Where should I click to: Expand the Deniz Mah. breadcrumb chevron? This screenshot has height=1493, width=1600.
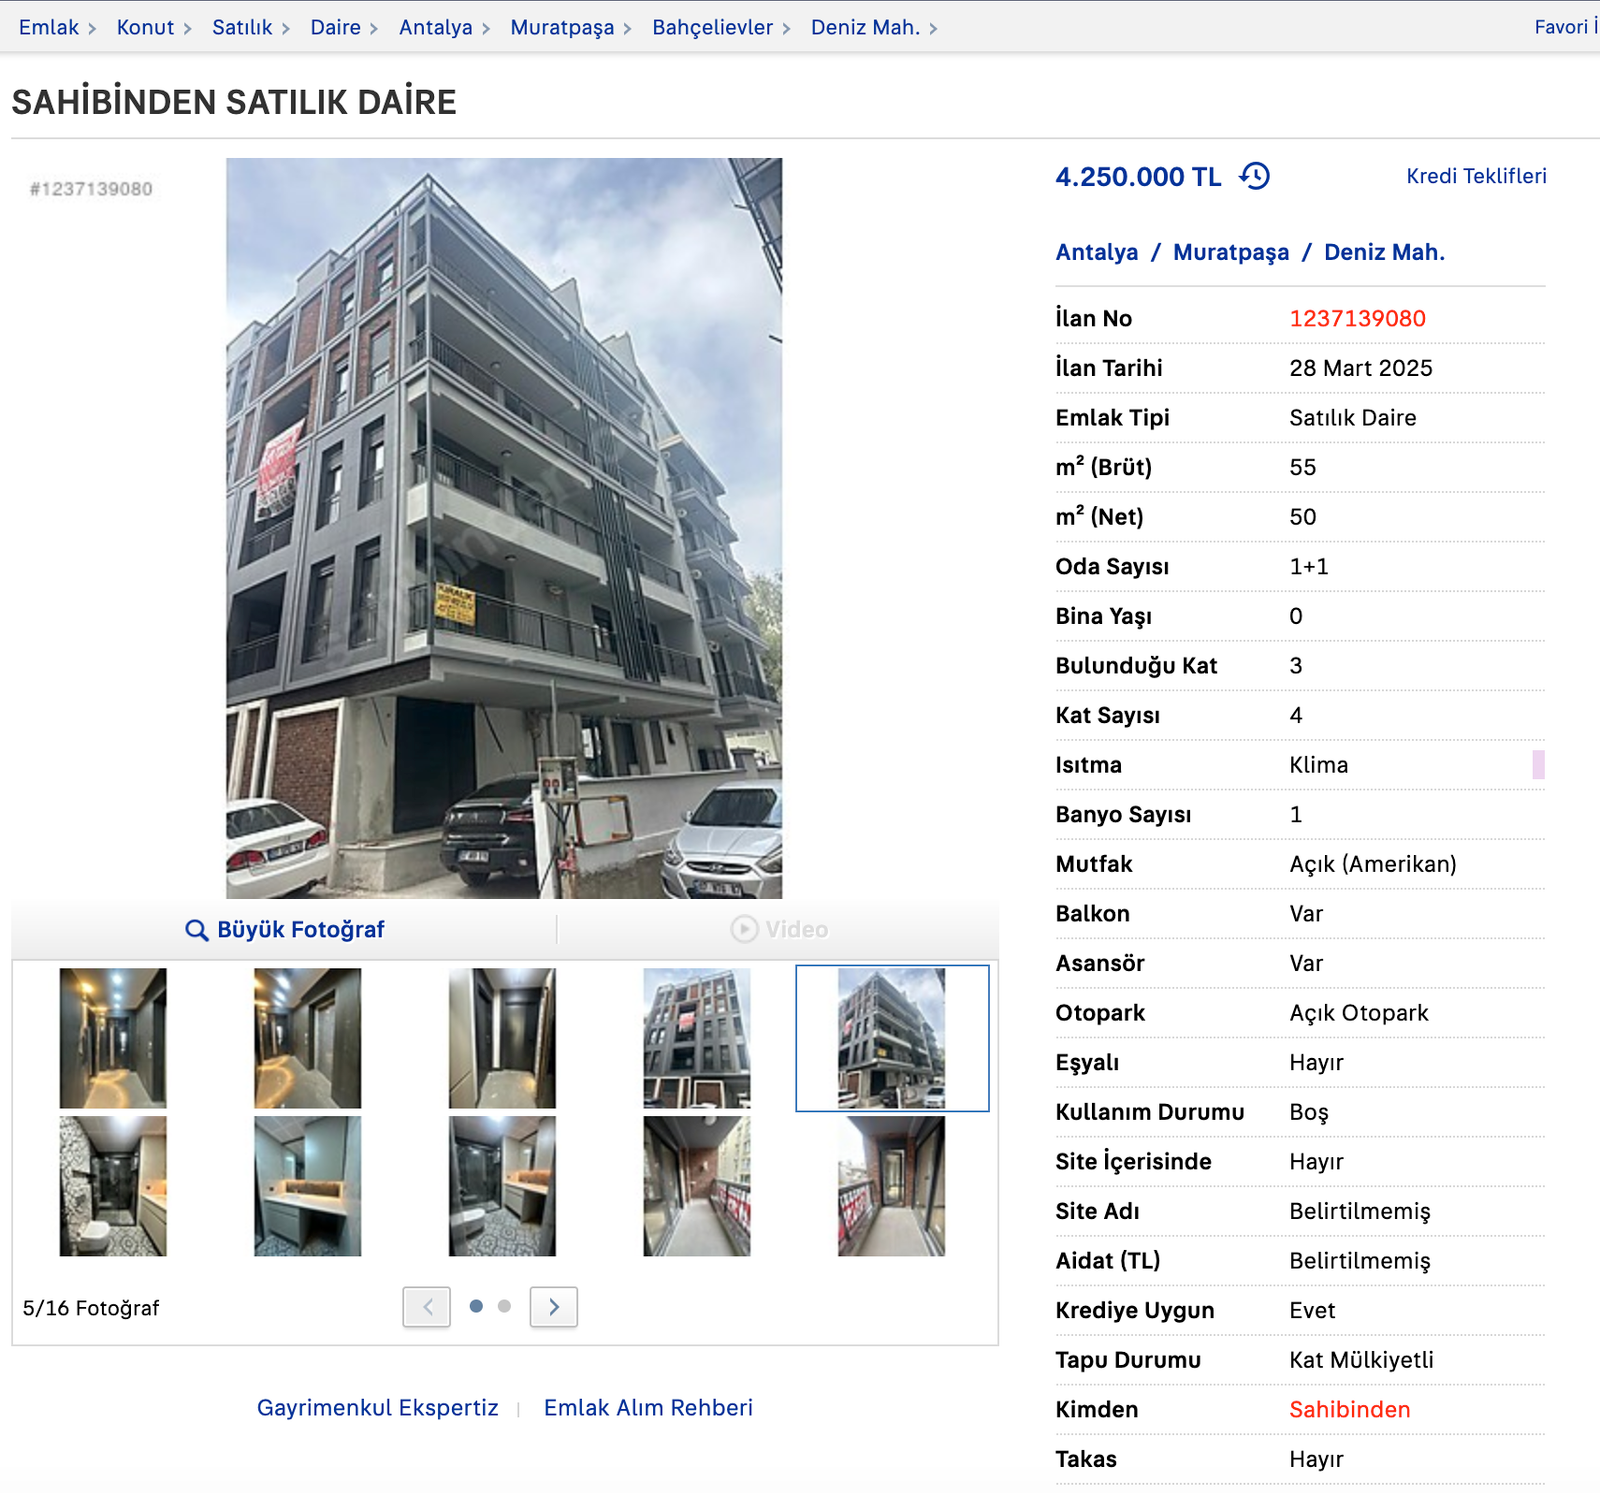click(x=933, y=29)
